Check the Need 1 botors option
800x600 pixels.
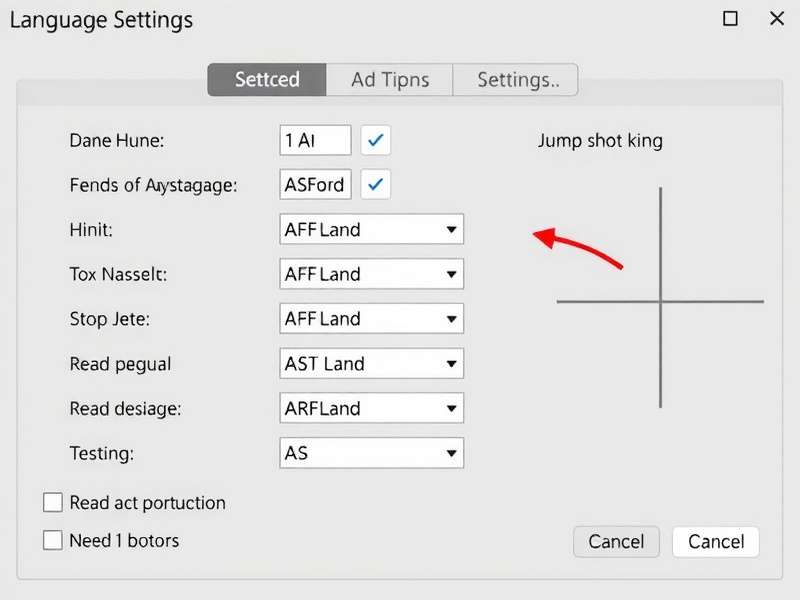(53, 540)
